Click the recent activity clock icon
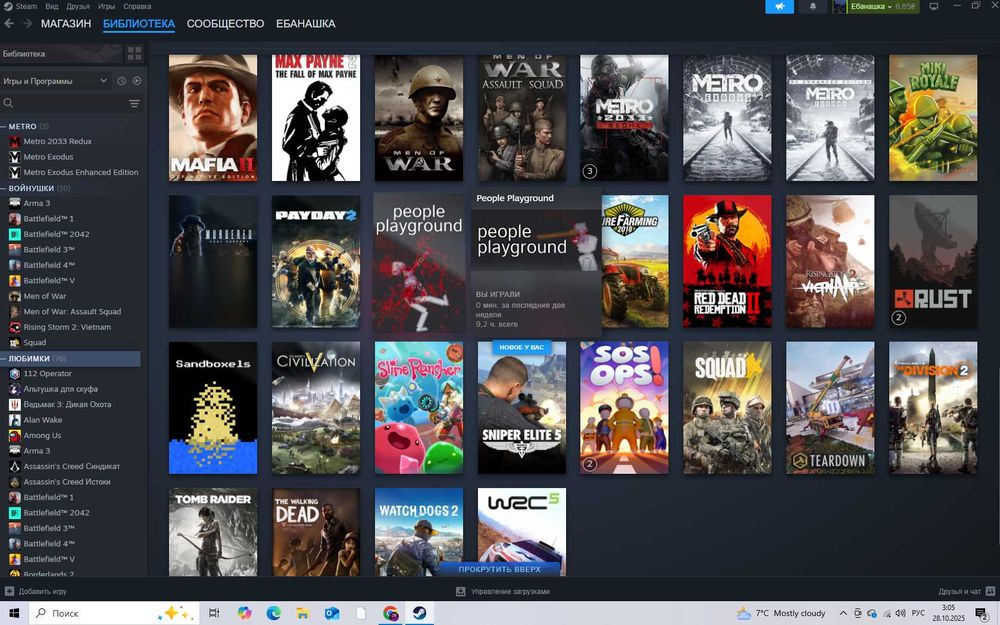 click(121, 81)
